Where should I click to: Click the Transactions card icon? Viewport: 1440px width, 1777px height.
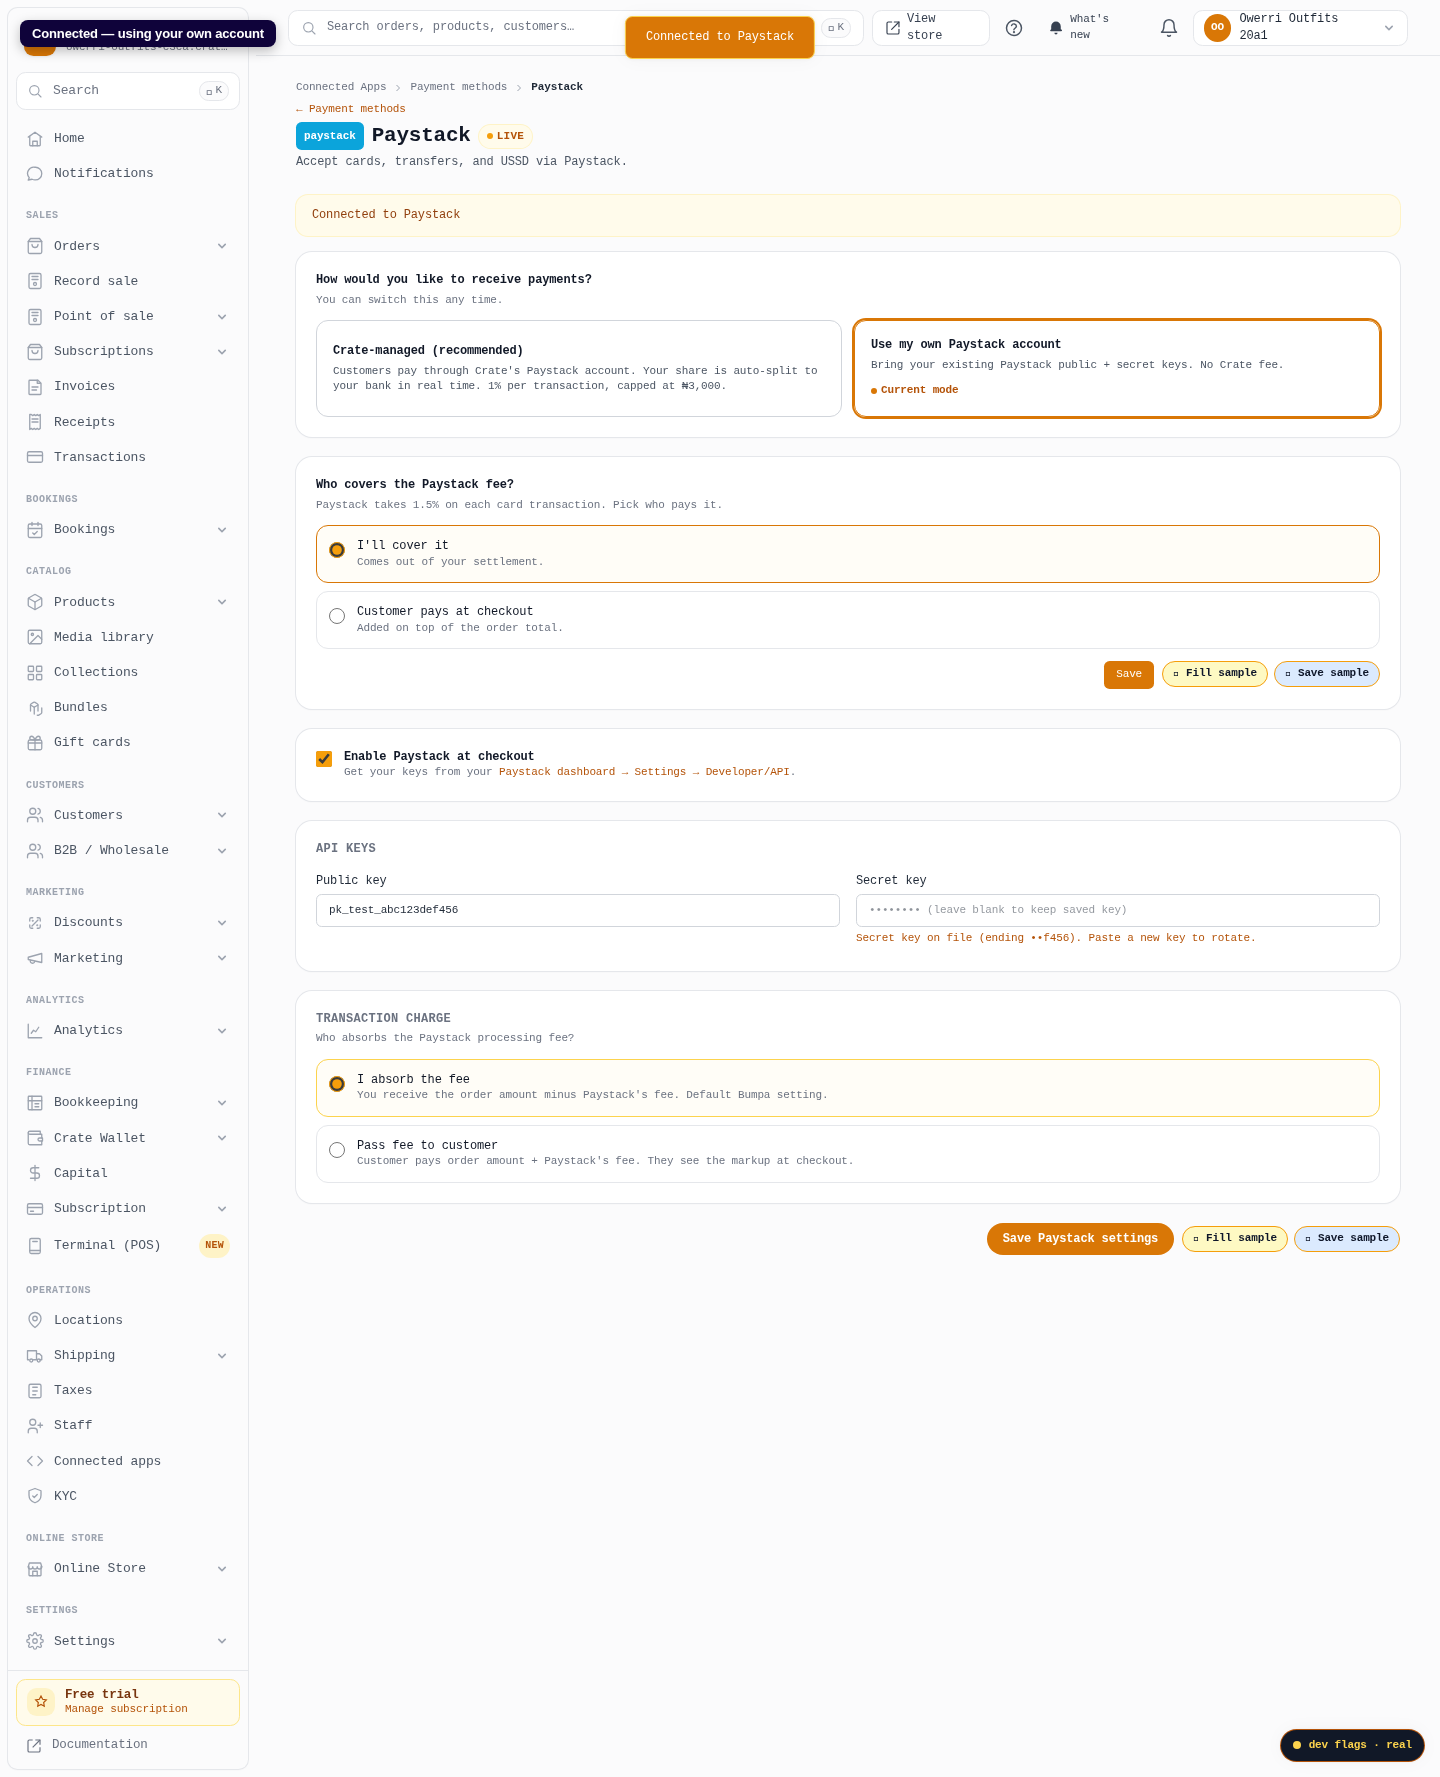(x=35, y=457)
